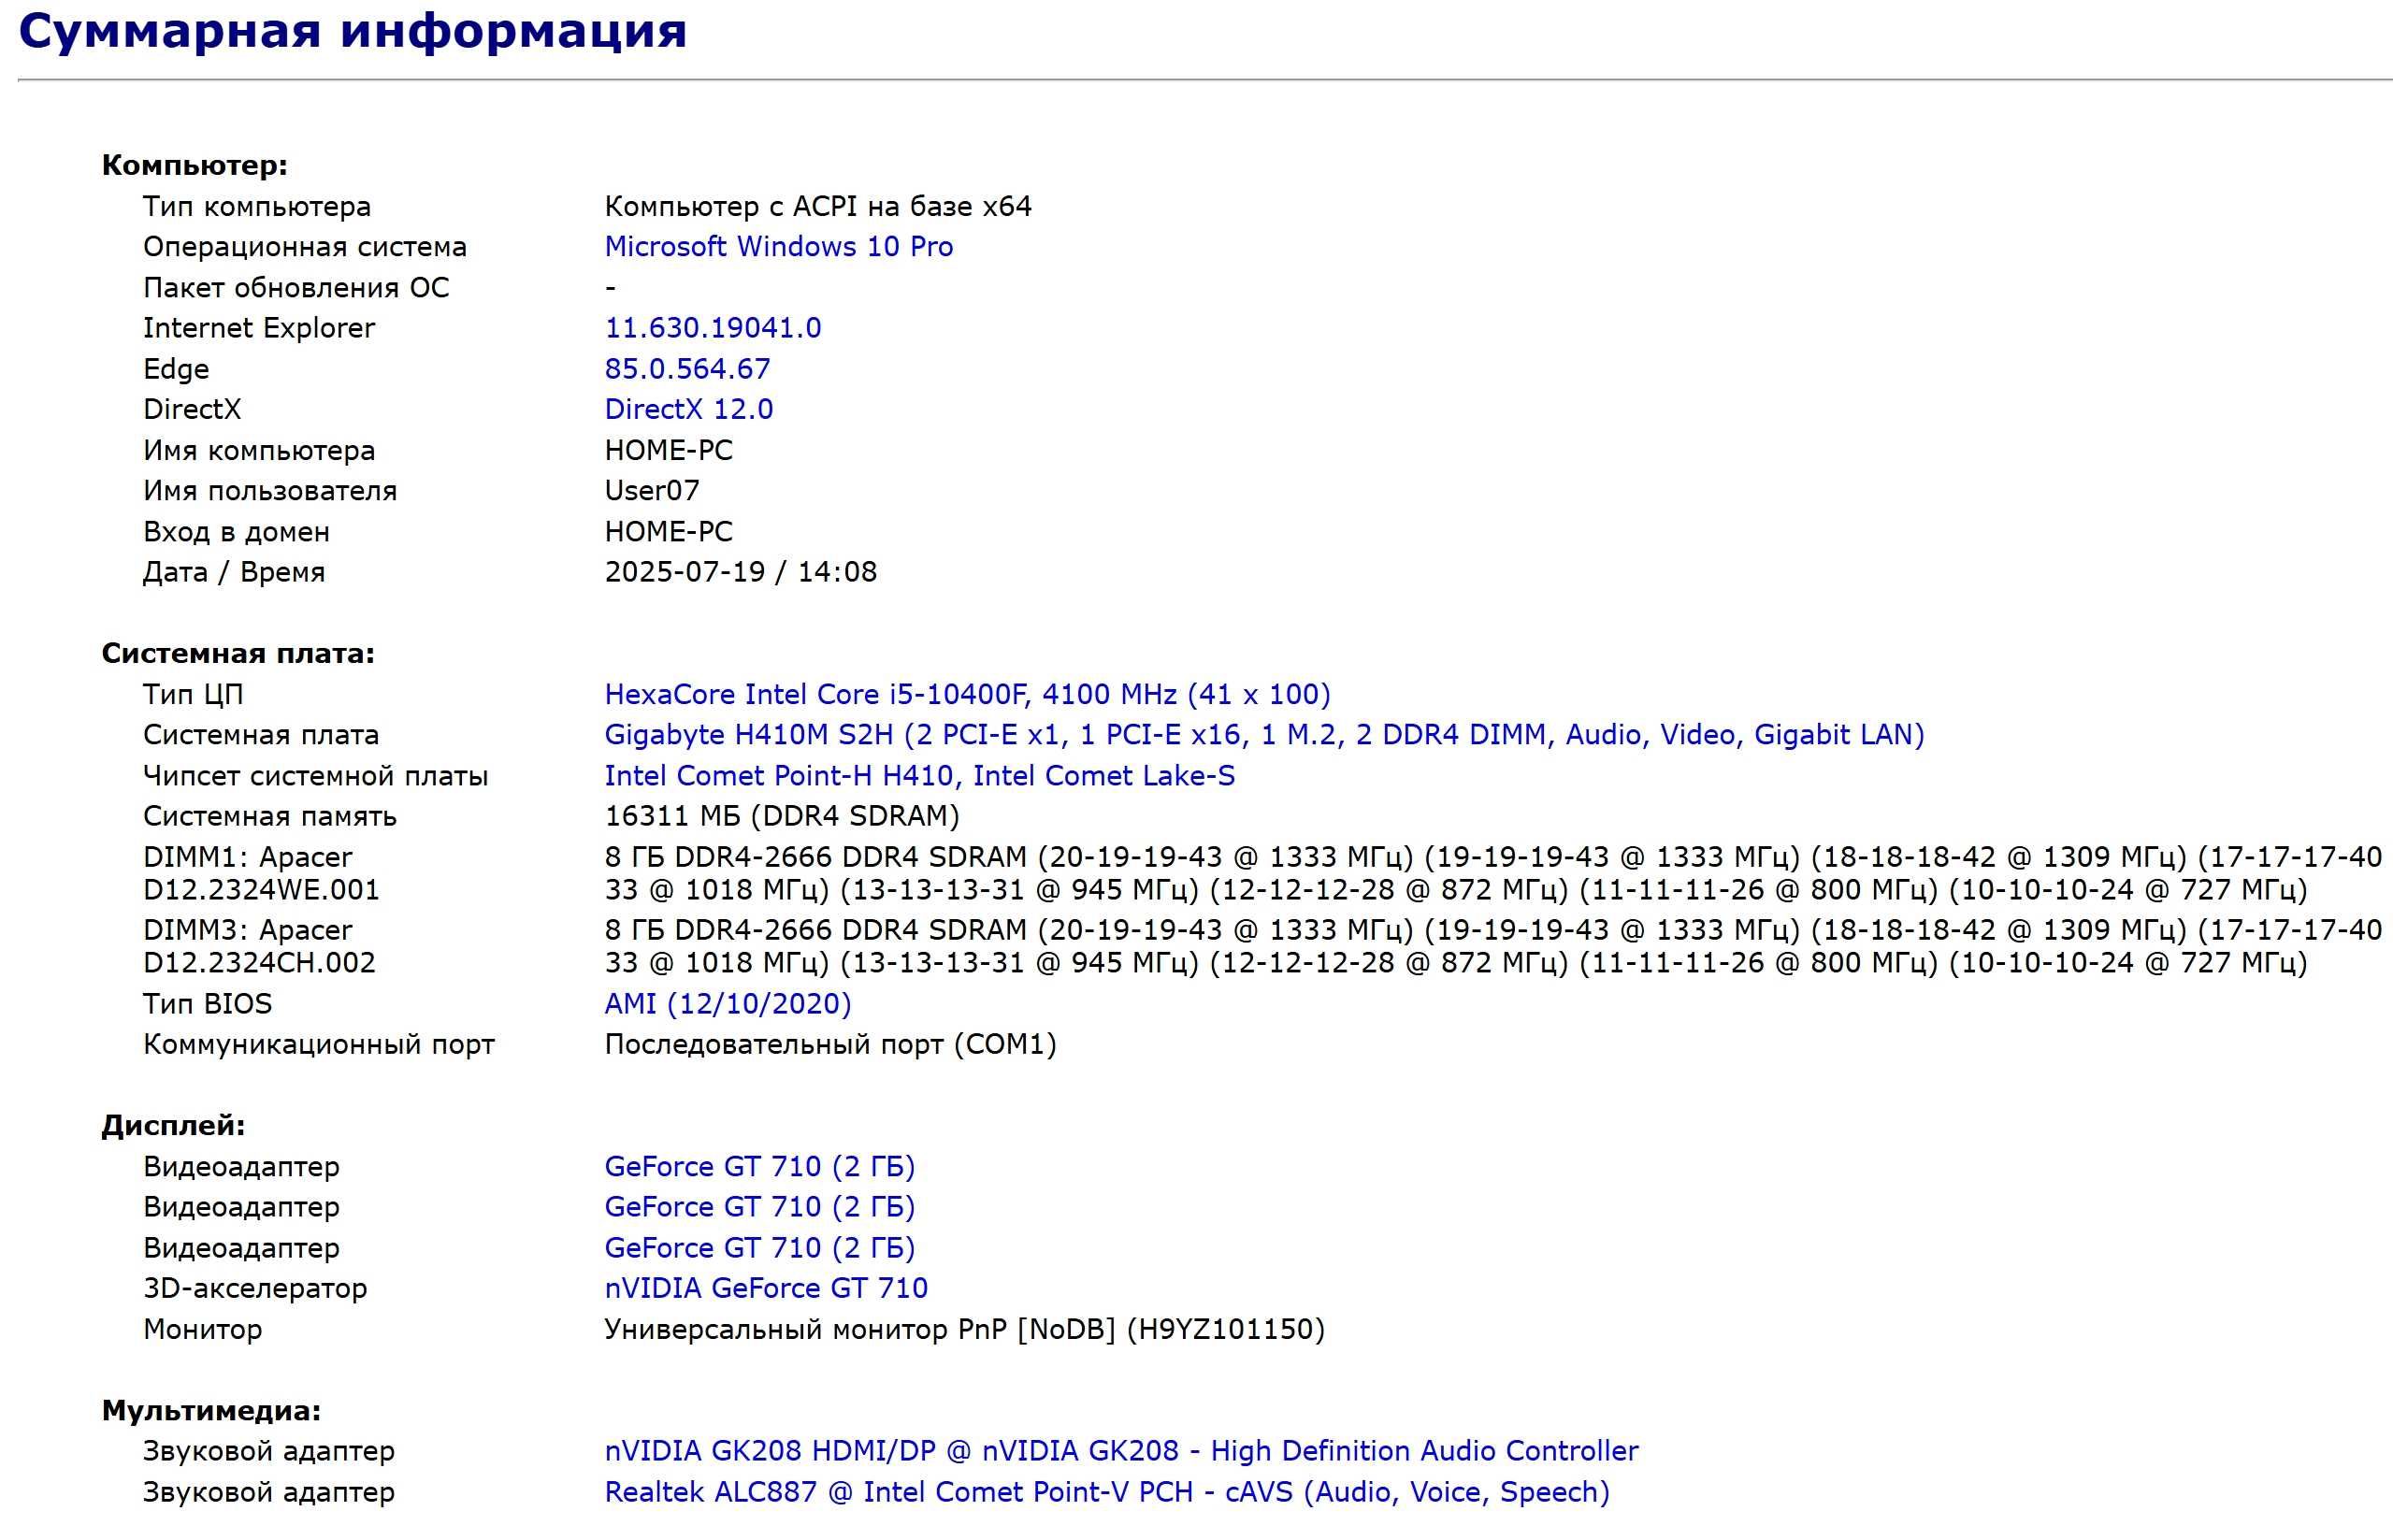The height and width of the screenshot is (1540, 2393).
Task: Click the 'Дата / Время' label
Action: pyautogui.click(x=234, y=572)
